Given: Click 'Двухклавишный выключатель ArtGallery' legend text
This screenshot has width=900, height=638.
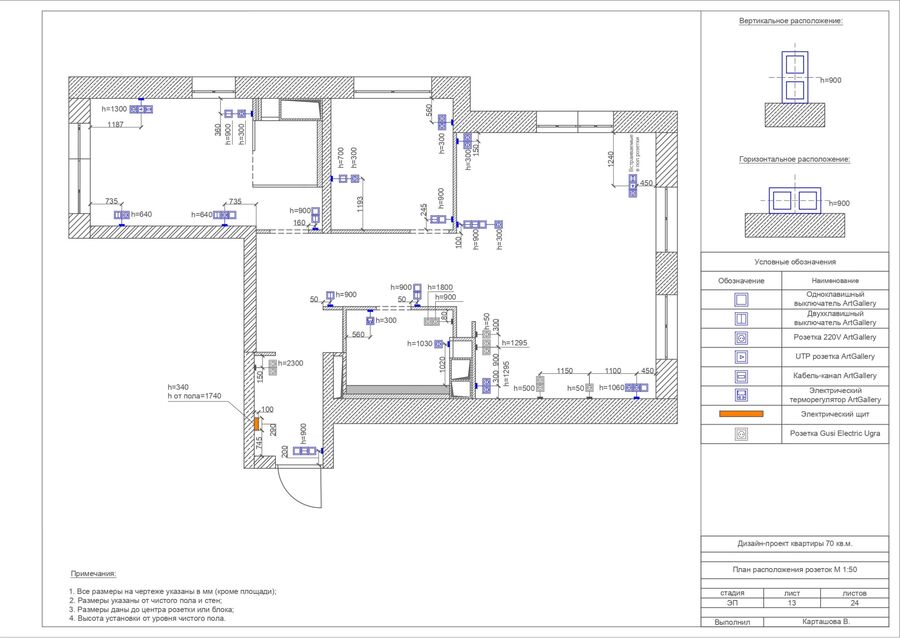Looking at the screenshot, I should pyautogui.click(x=835, y=318).
